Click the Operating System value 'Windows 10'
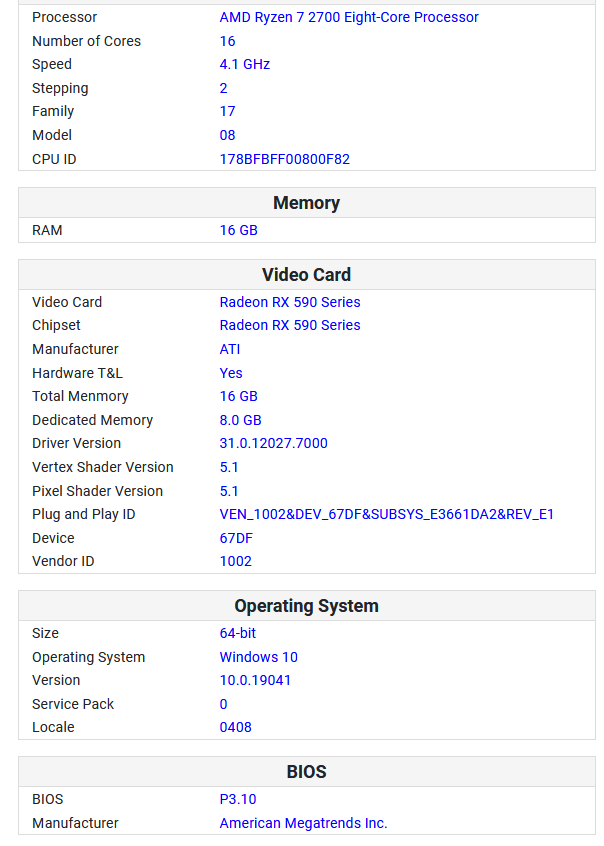604x846 pixels. click(259, 657)
